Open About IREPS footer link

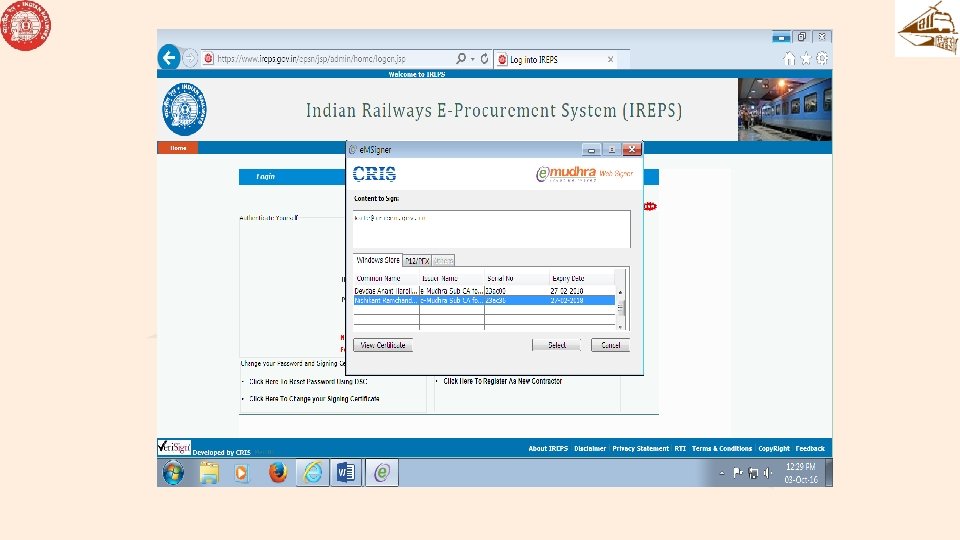coord(548,449)
